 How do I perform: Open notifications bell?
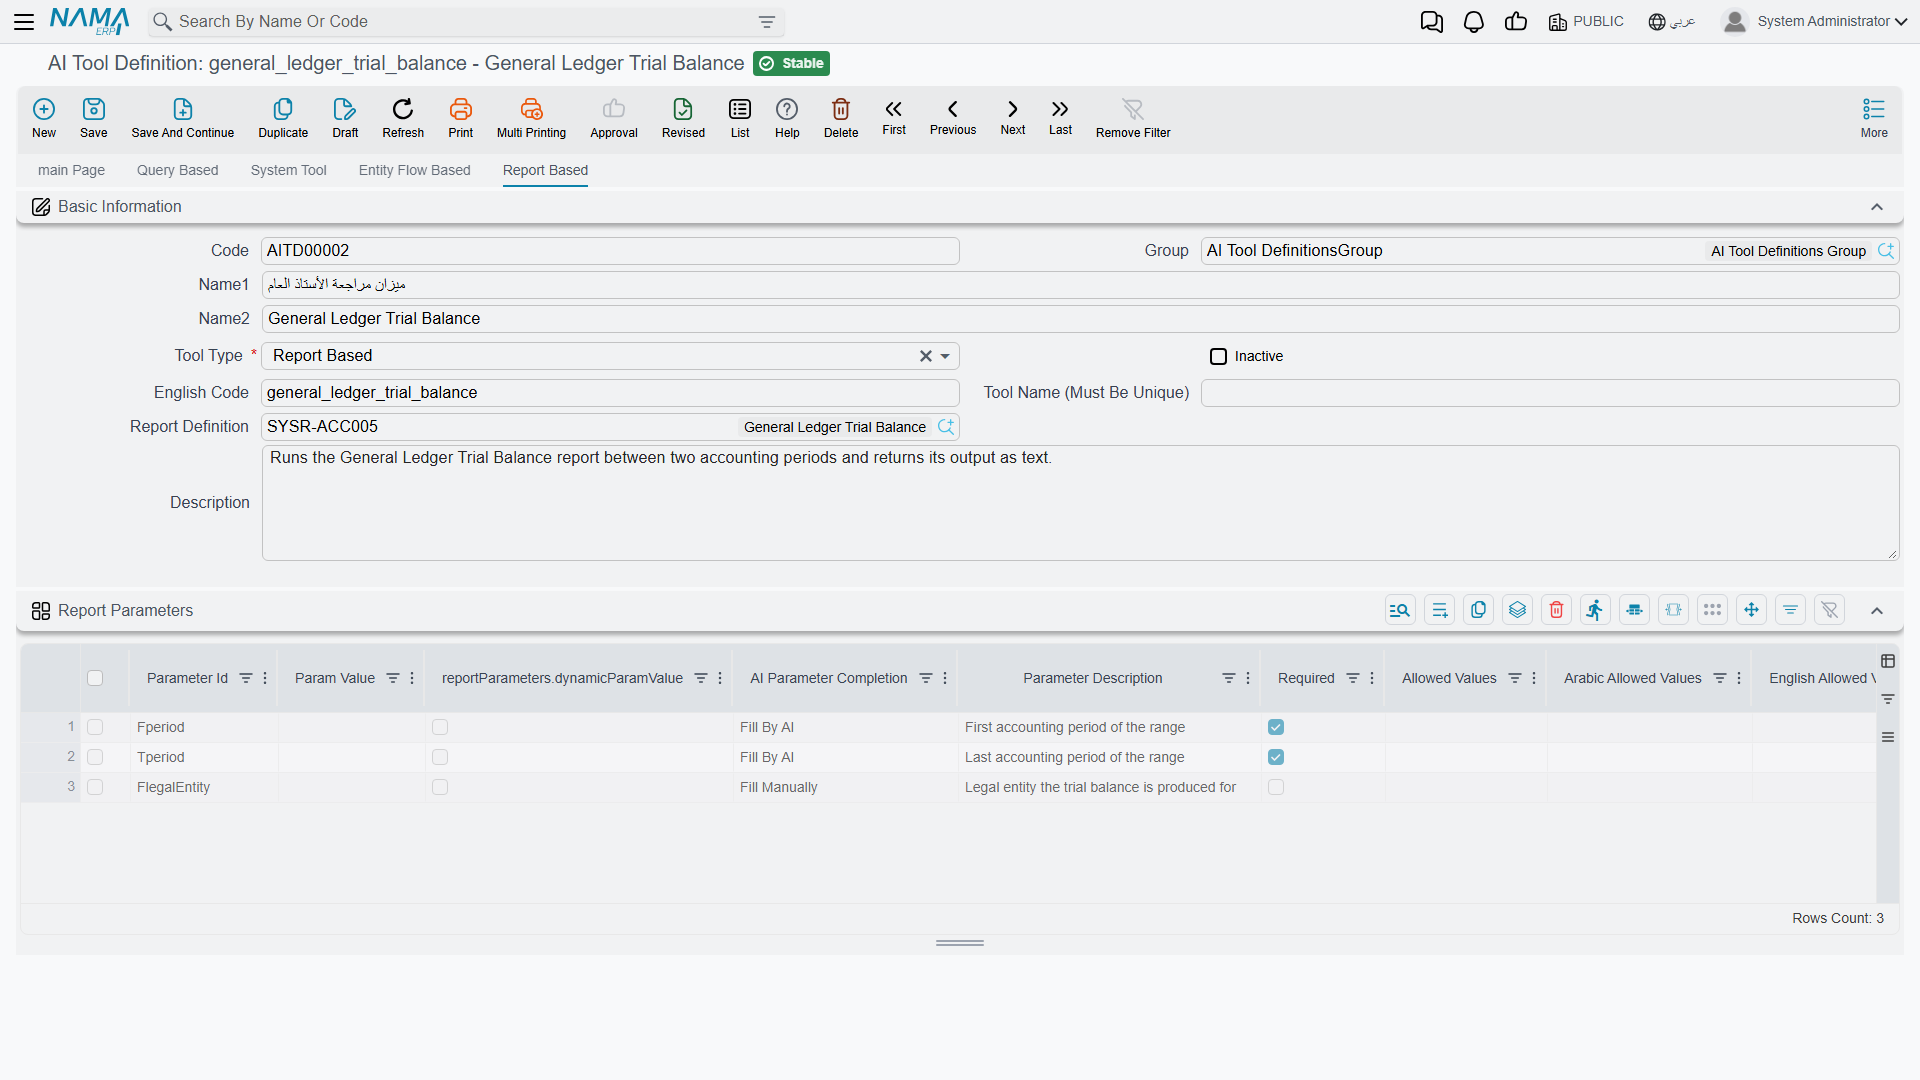[x=1474, y=22]
